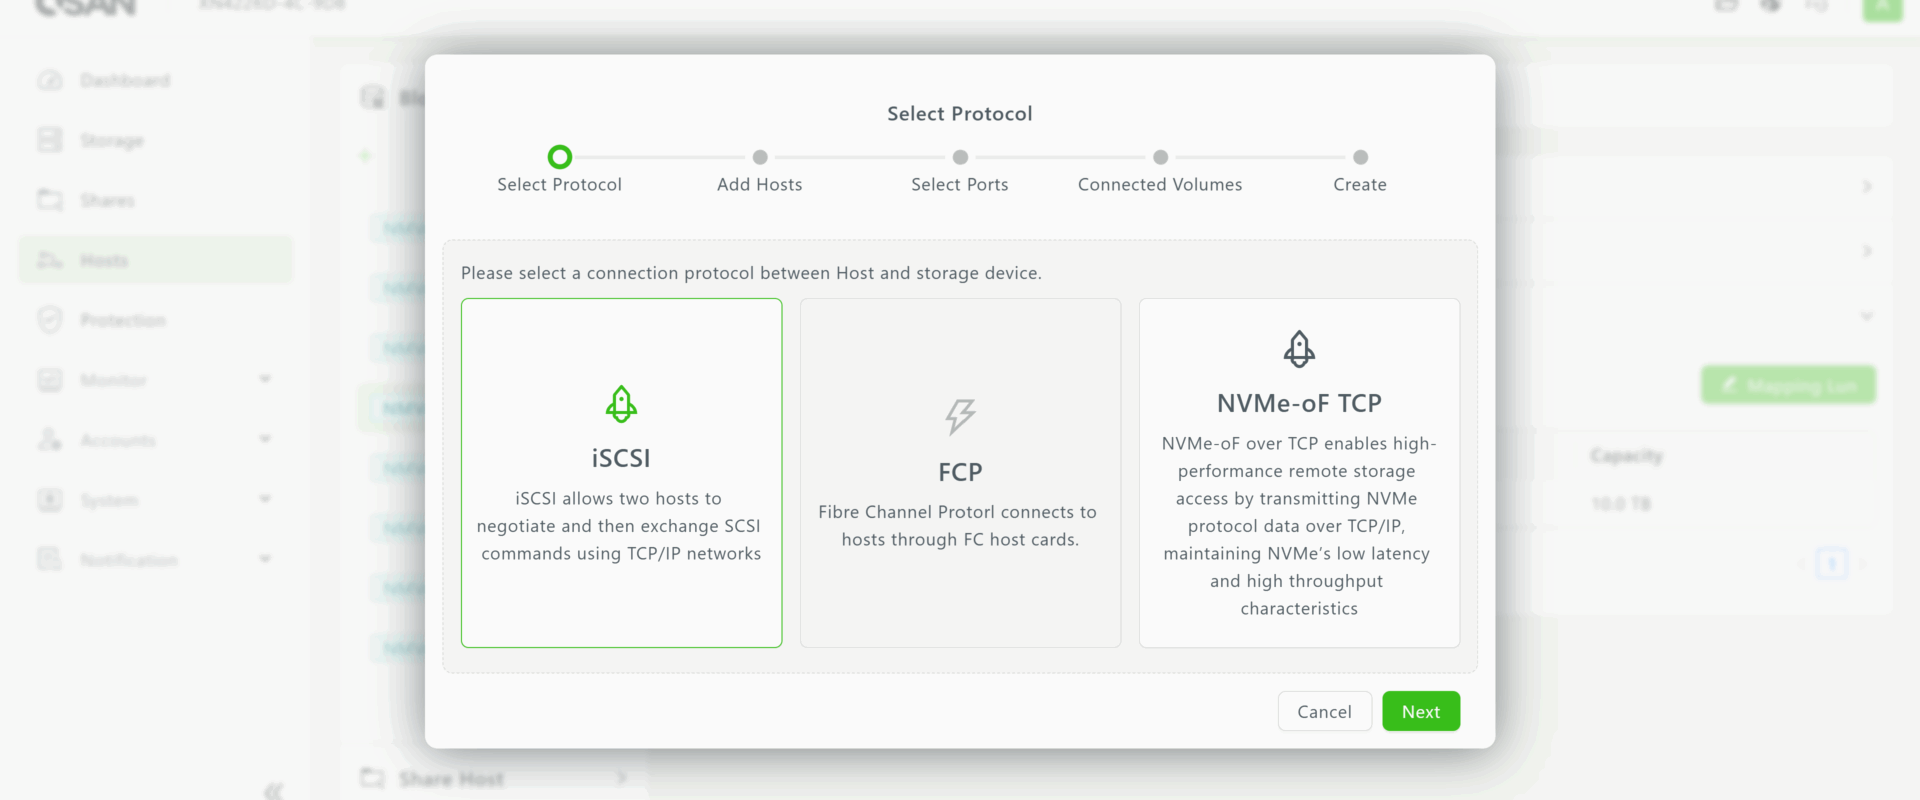1920x800 pixels.
Task: Click the iSCSI rocket icon
Action: coord(621,404)
